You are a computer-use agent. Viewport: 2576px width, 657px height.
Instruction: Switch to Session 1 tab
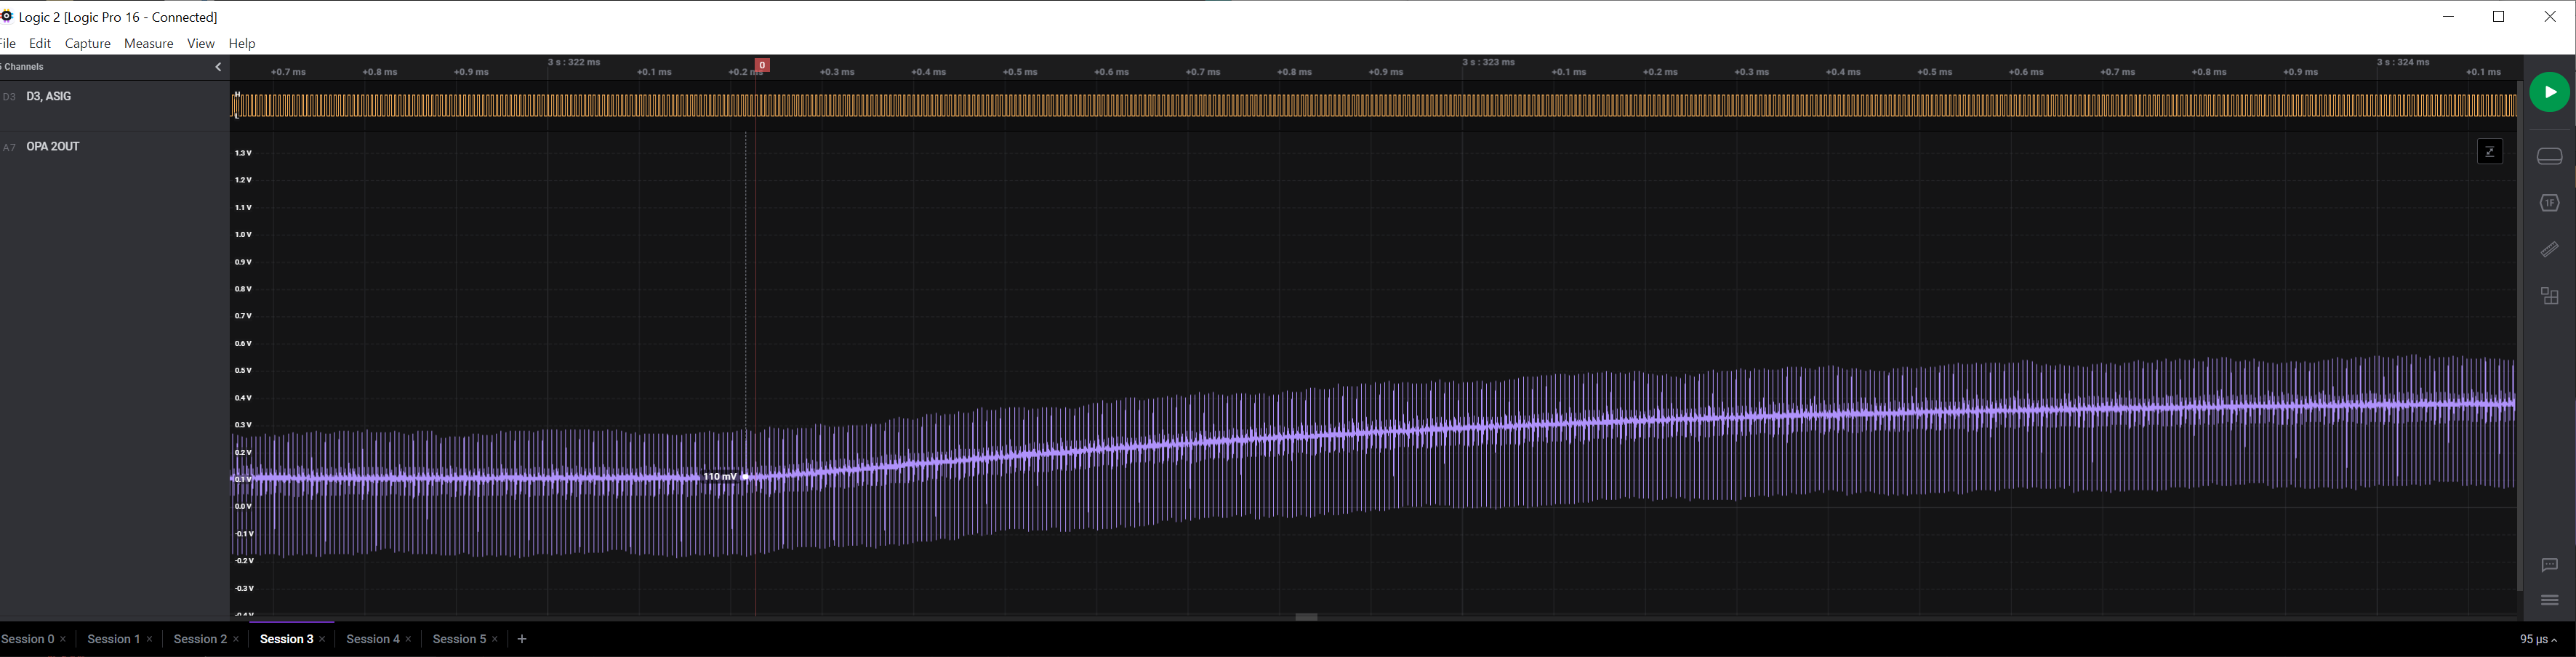click(113, 639)
